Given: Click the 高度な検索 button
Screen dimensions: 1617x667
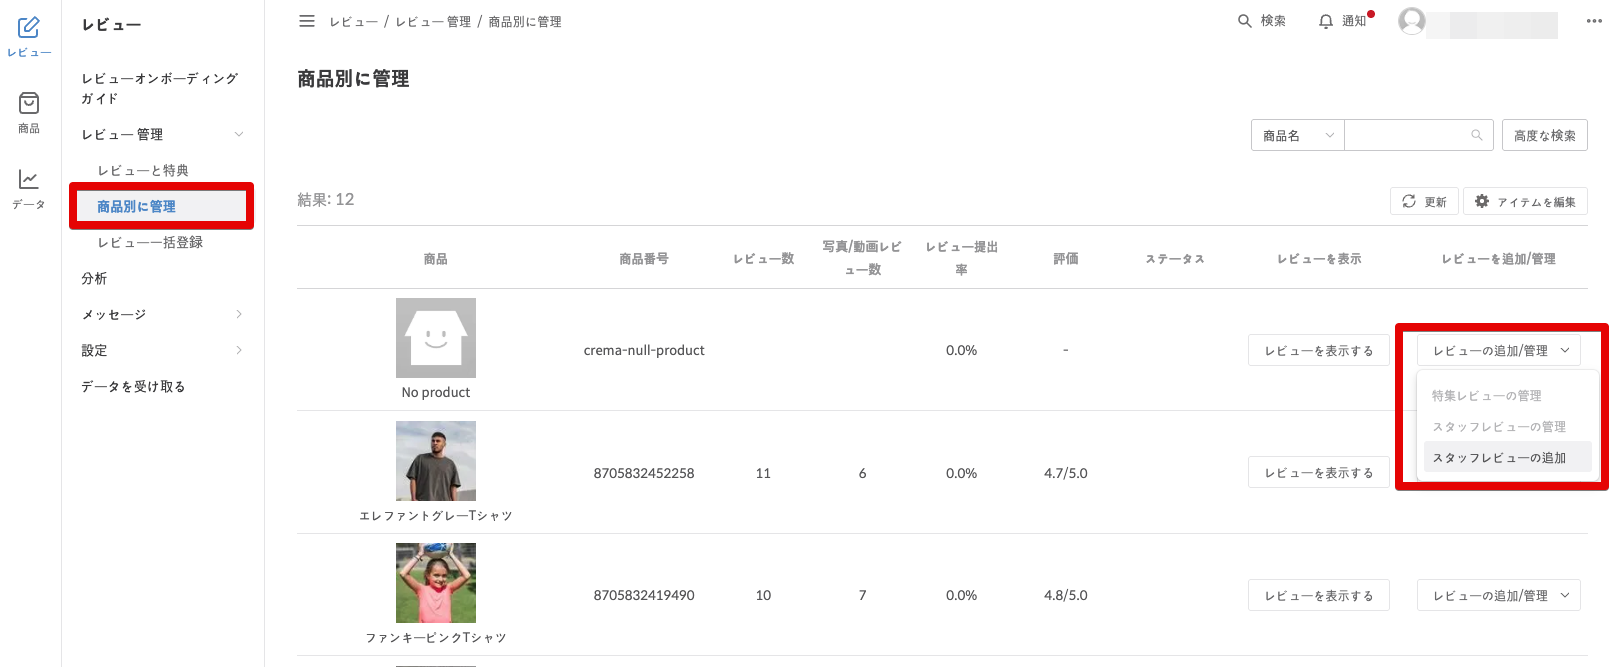Looking at the screenshot, I should coord(1544,135).
